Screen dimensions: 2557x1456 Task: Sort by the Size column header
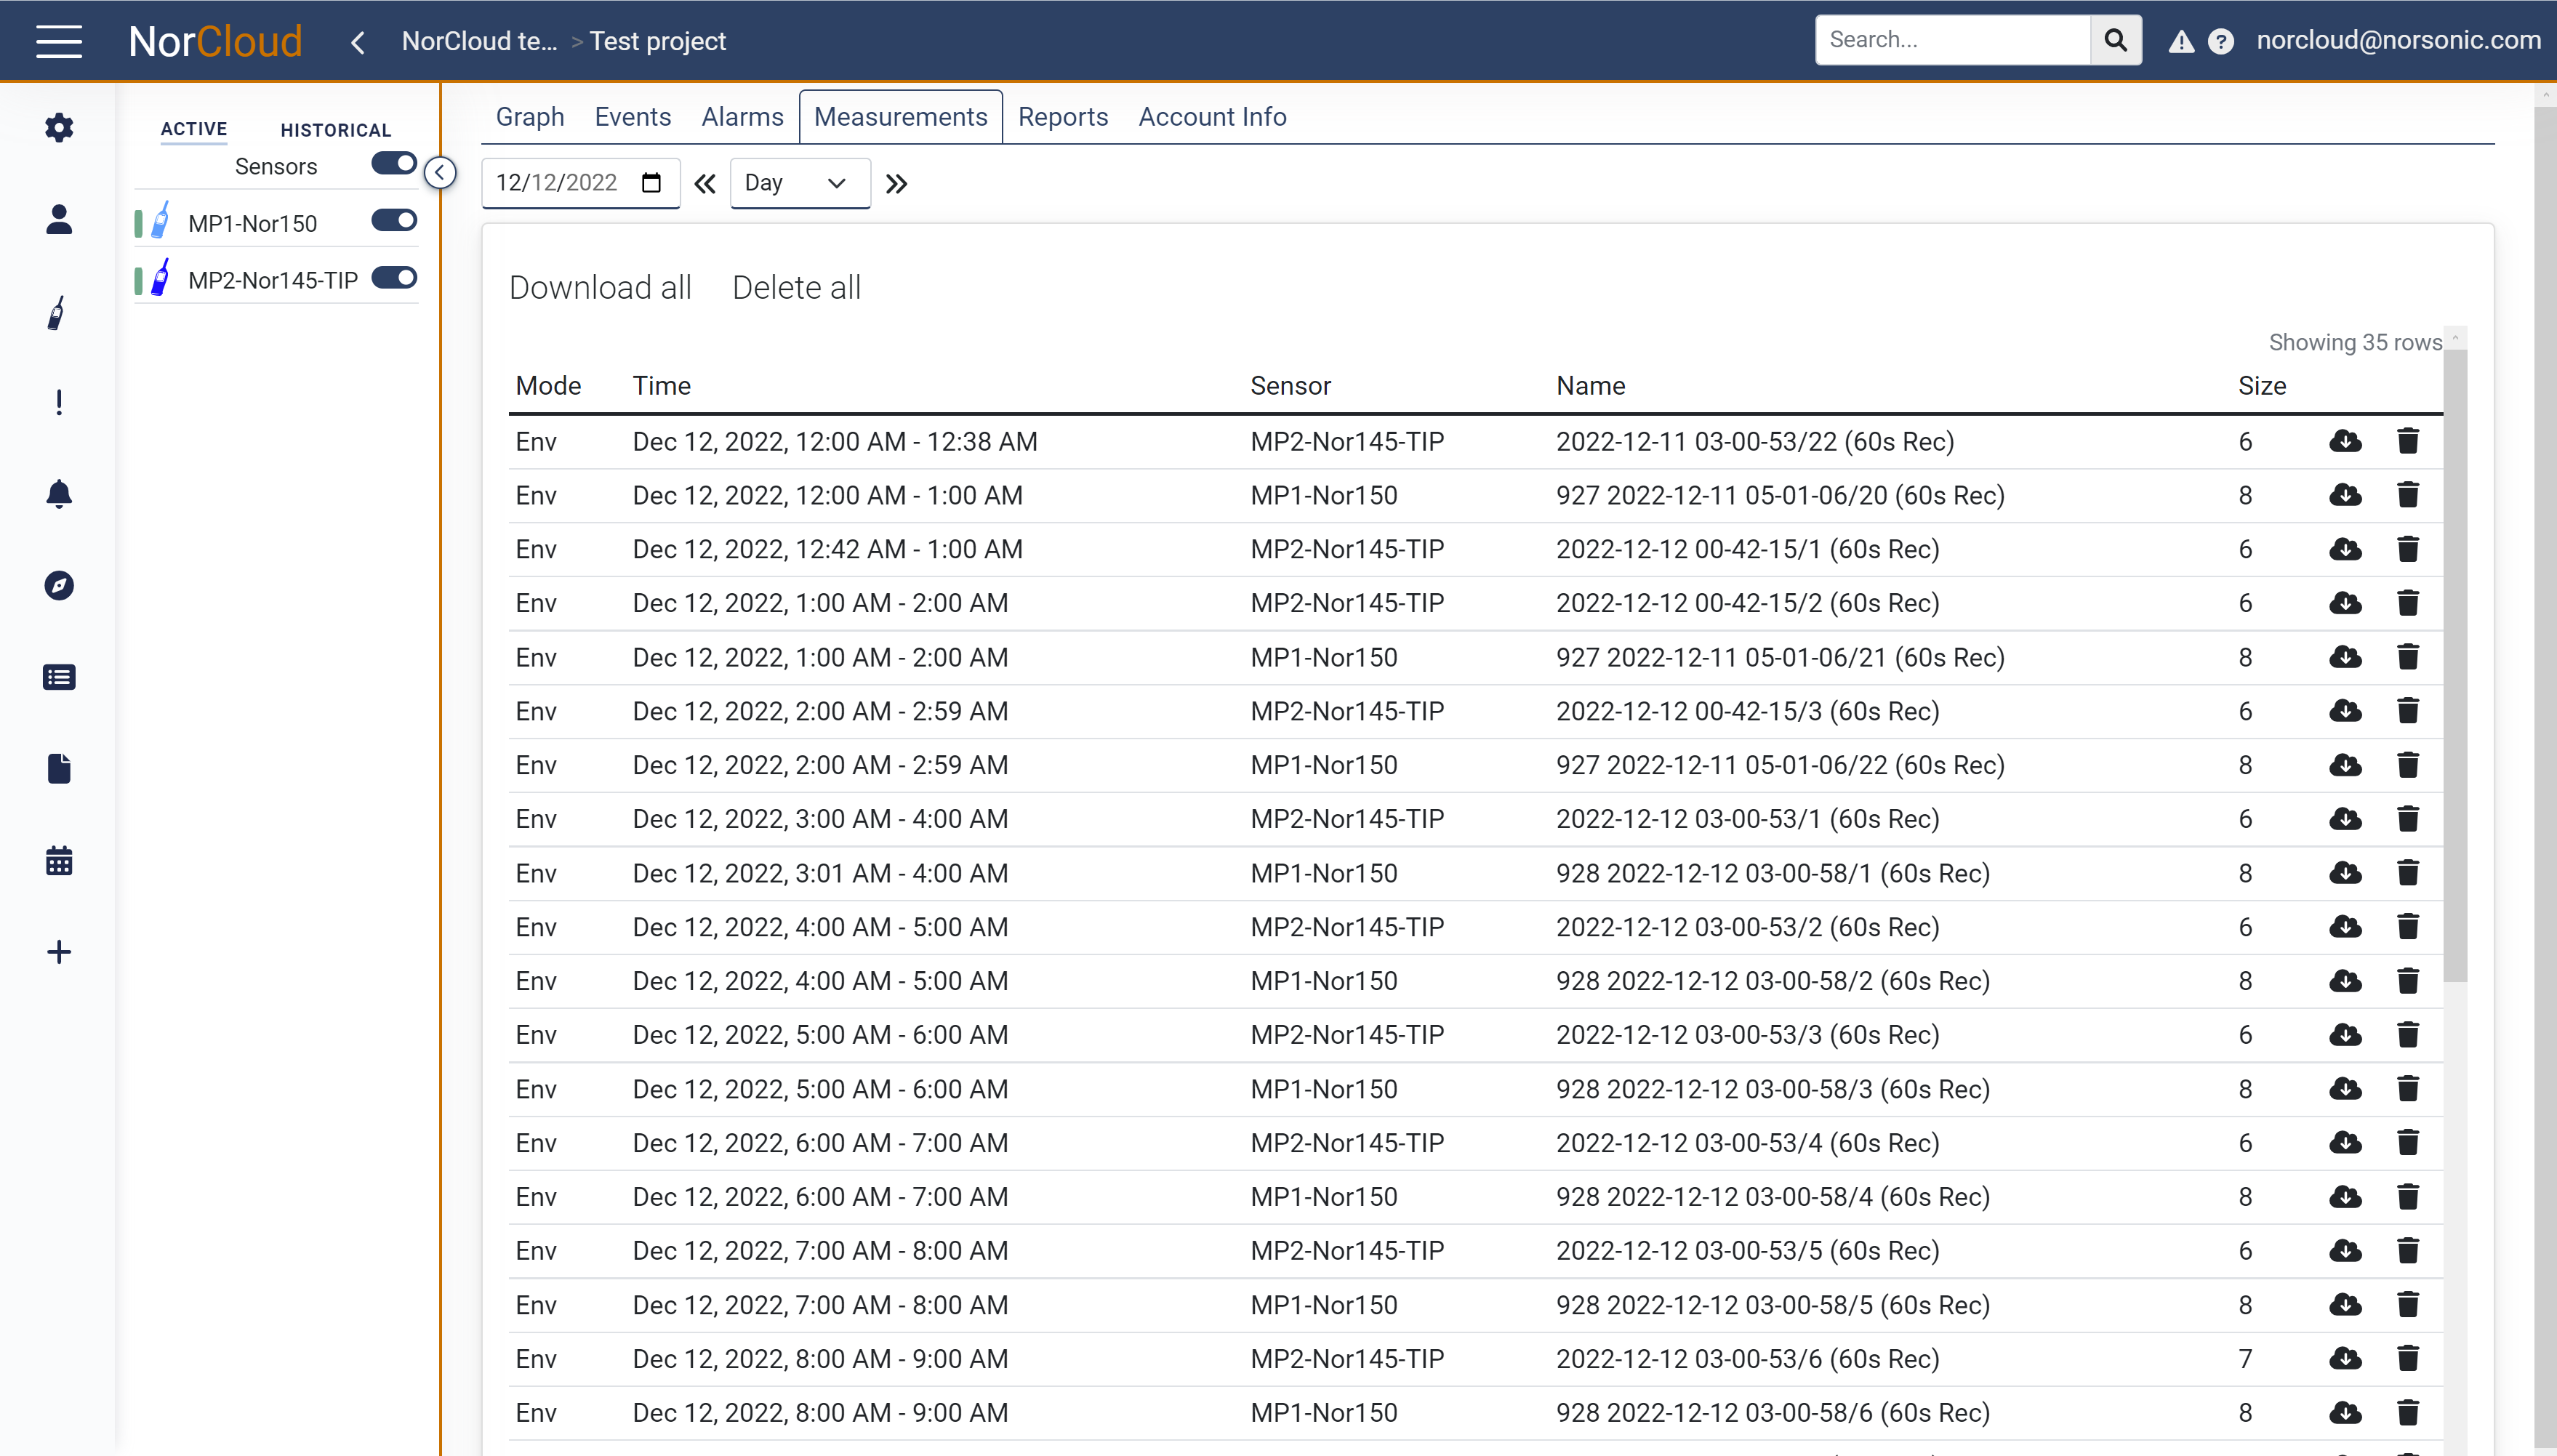[2262, 386]
